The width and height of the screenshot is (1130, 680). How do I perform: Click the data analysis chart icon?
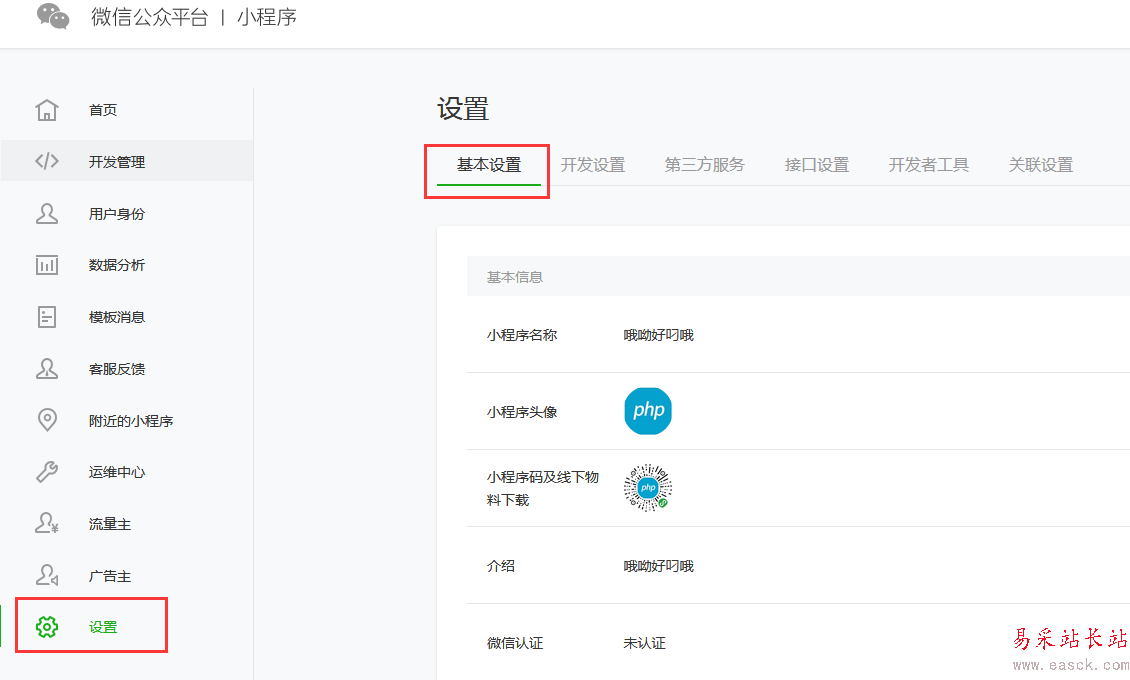pos(47,265)
